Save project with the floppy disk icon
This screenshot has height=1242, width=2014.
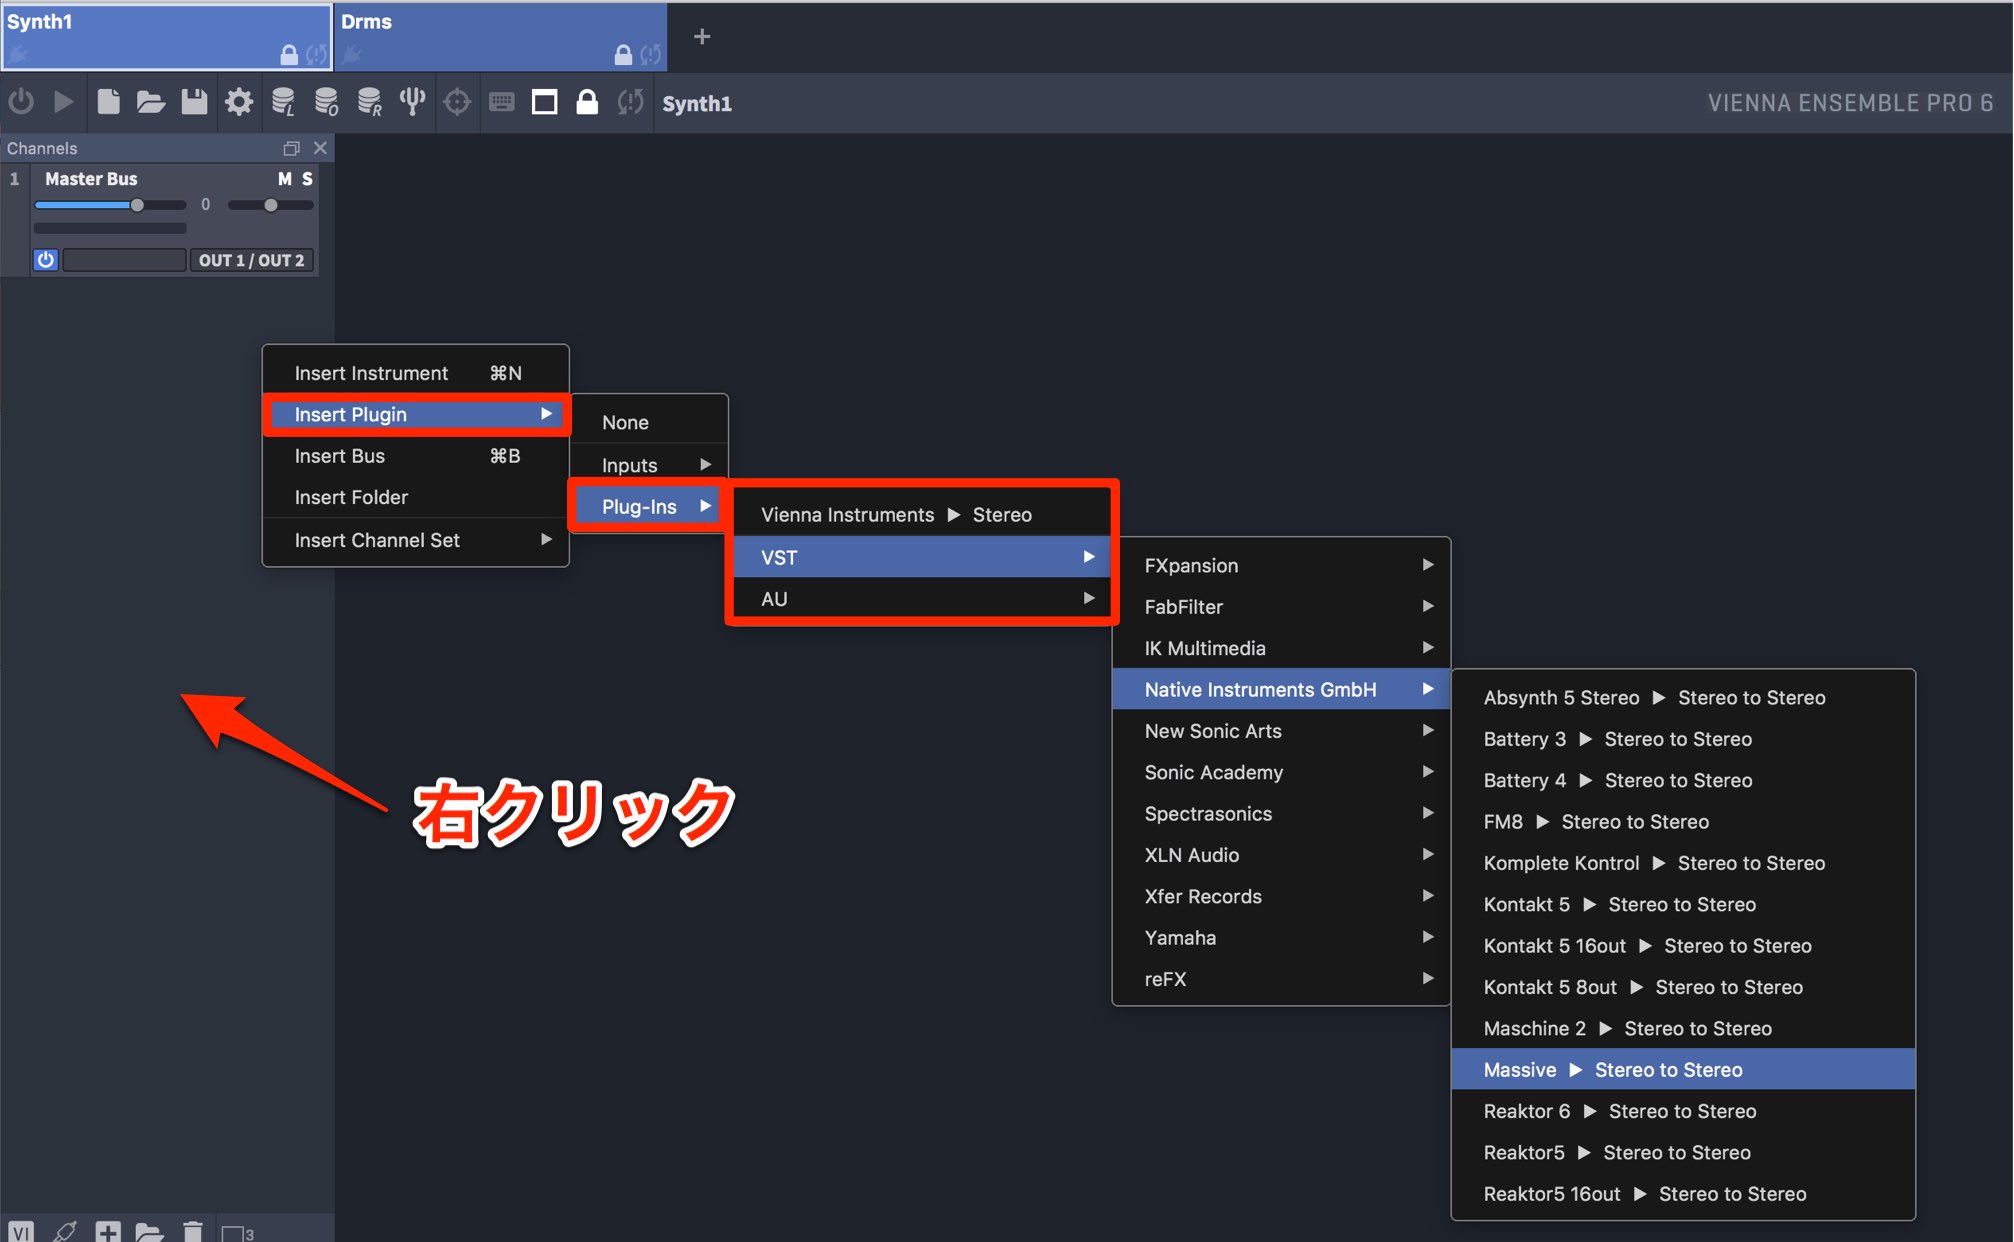point(194,102)
